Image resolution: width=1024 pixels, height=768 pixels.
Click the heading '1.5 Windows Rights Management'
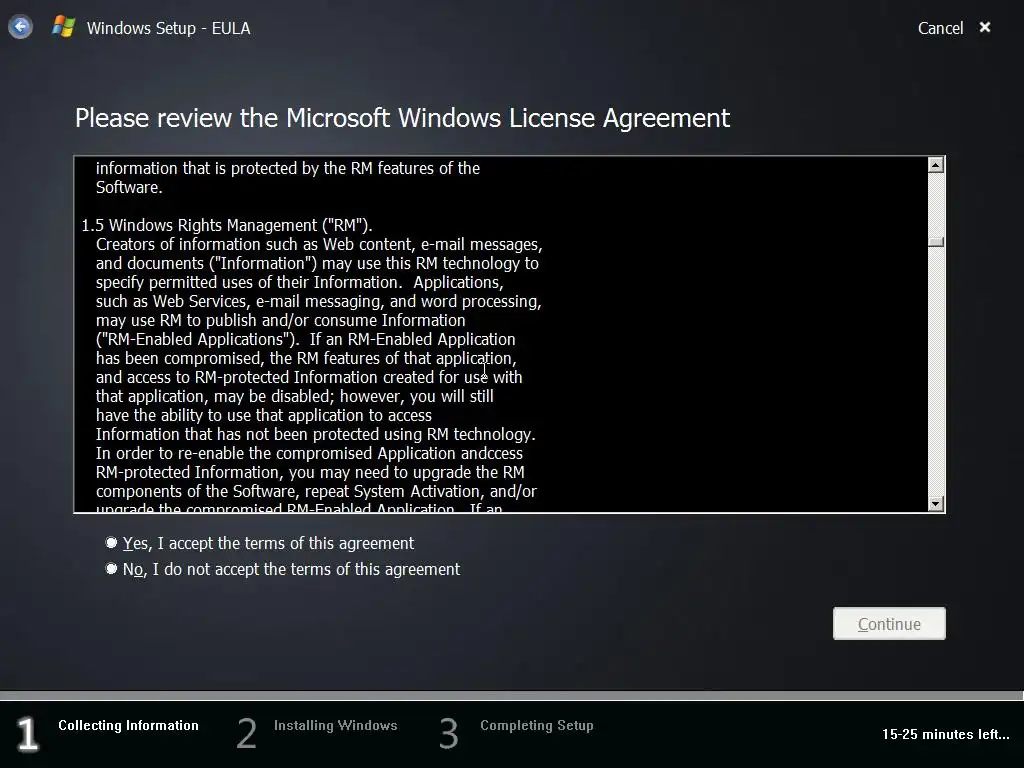pyautogui.click(x=227, y=225)
